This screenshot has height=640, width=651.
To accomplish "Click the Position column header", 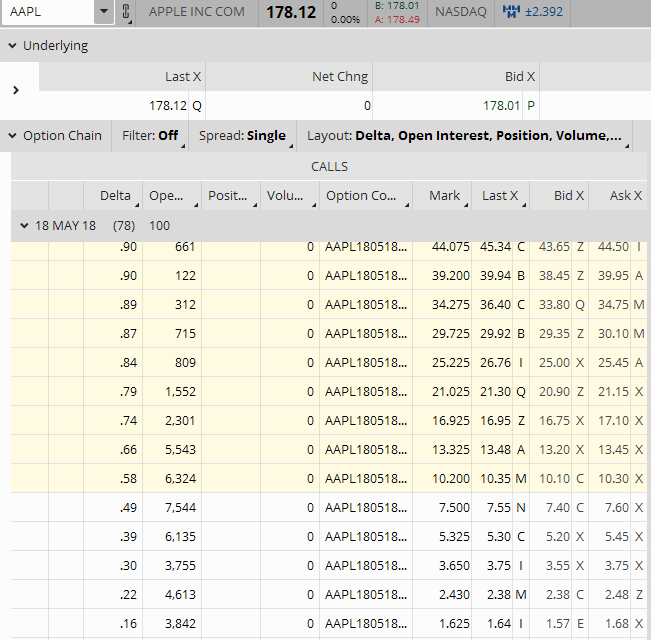I will [x=231, y=195].
